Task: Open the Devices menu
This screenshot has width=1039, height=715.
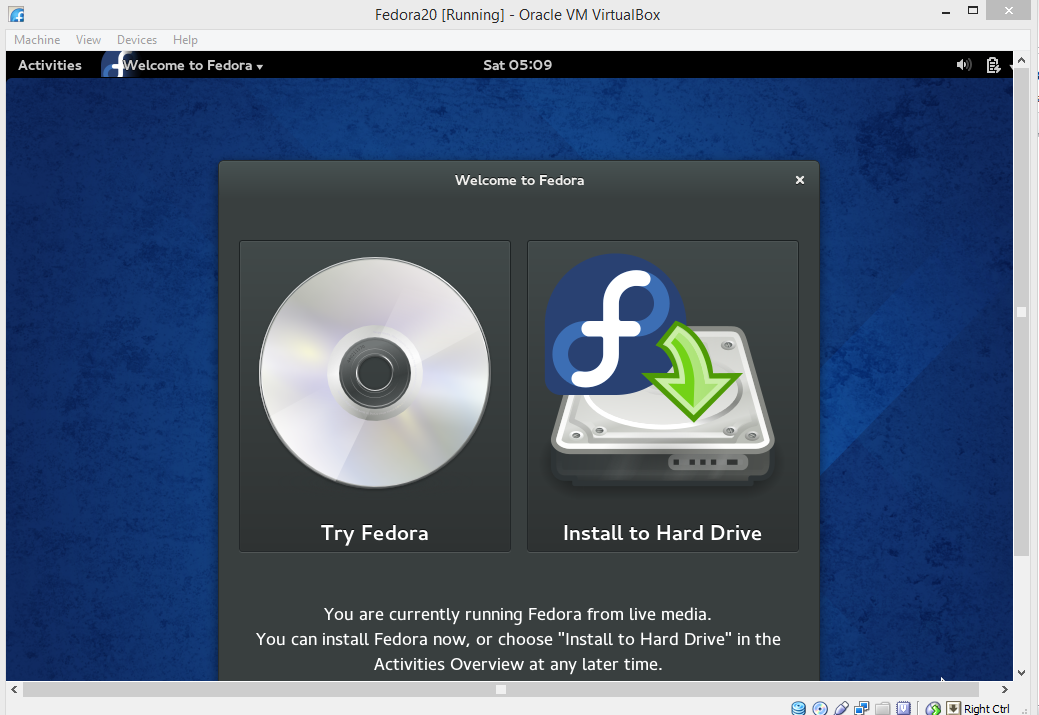Action: click(137, 40)
